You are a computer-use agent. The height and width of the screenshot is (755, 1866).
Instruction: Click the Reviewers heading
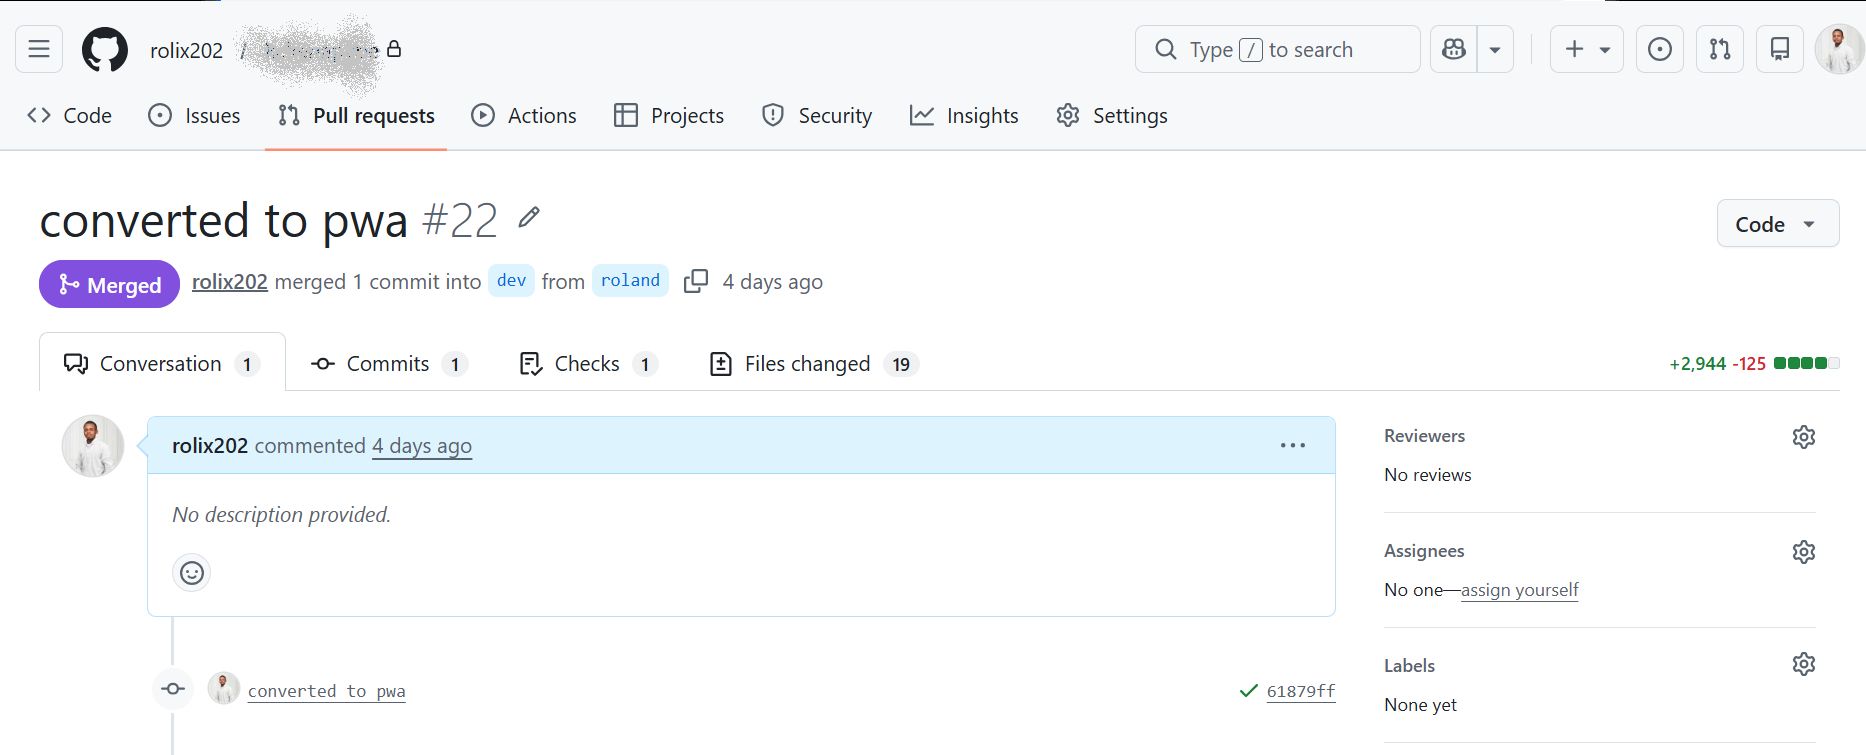pyautogui.click(x=1424, y=436)
